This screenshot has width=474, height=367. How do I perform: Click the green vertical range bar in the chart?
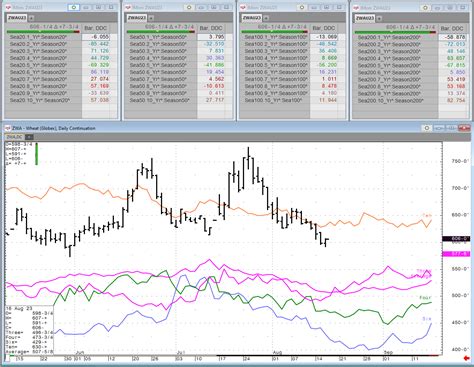click(x=36, y=154)
